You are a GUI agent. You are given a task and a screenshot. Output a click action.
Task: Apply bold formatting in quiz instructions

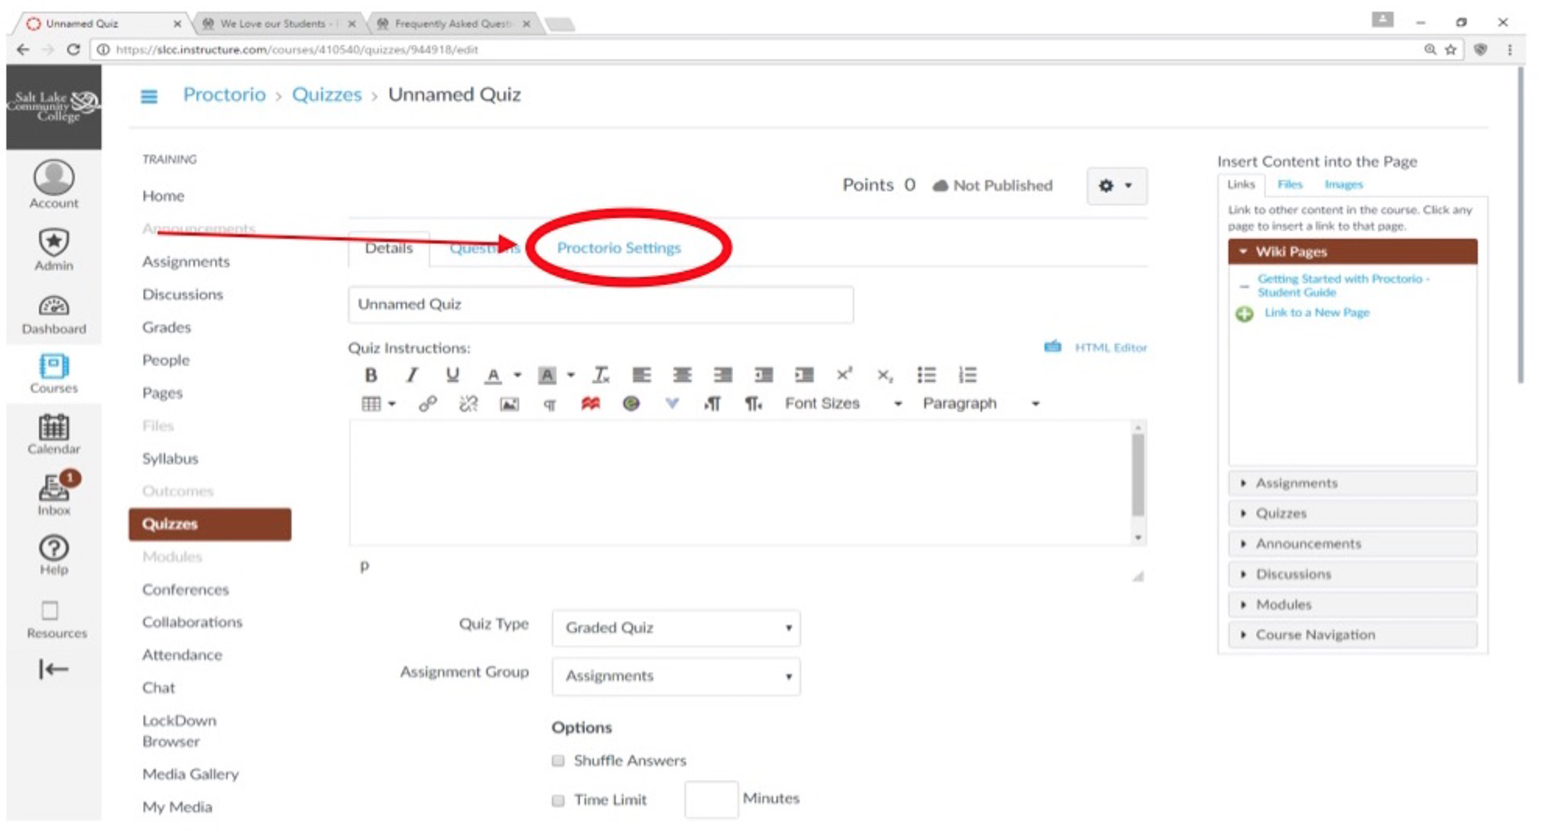tap(370, 375)
